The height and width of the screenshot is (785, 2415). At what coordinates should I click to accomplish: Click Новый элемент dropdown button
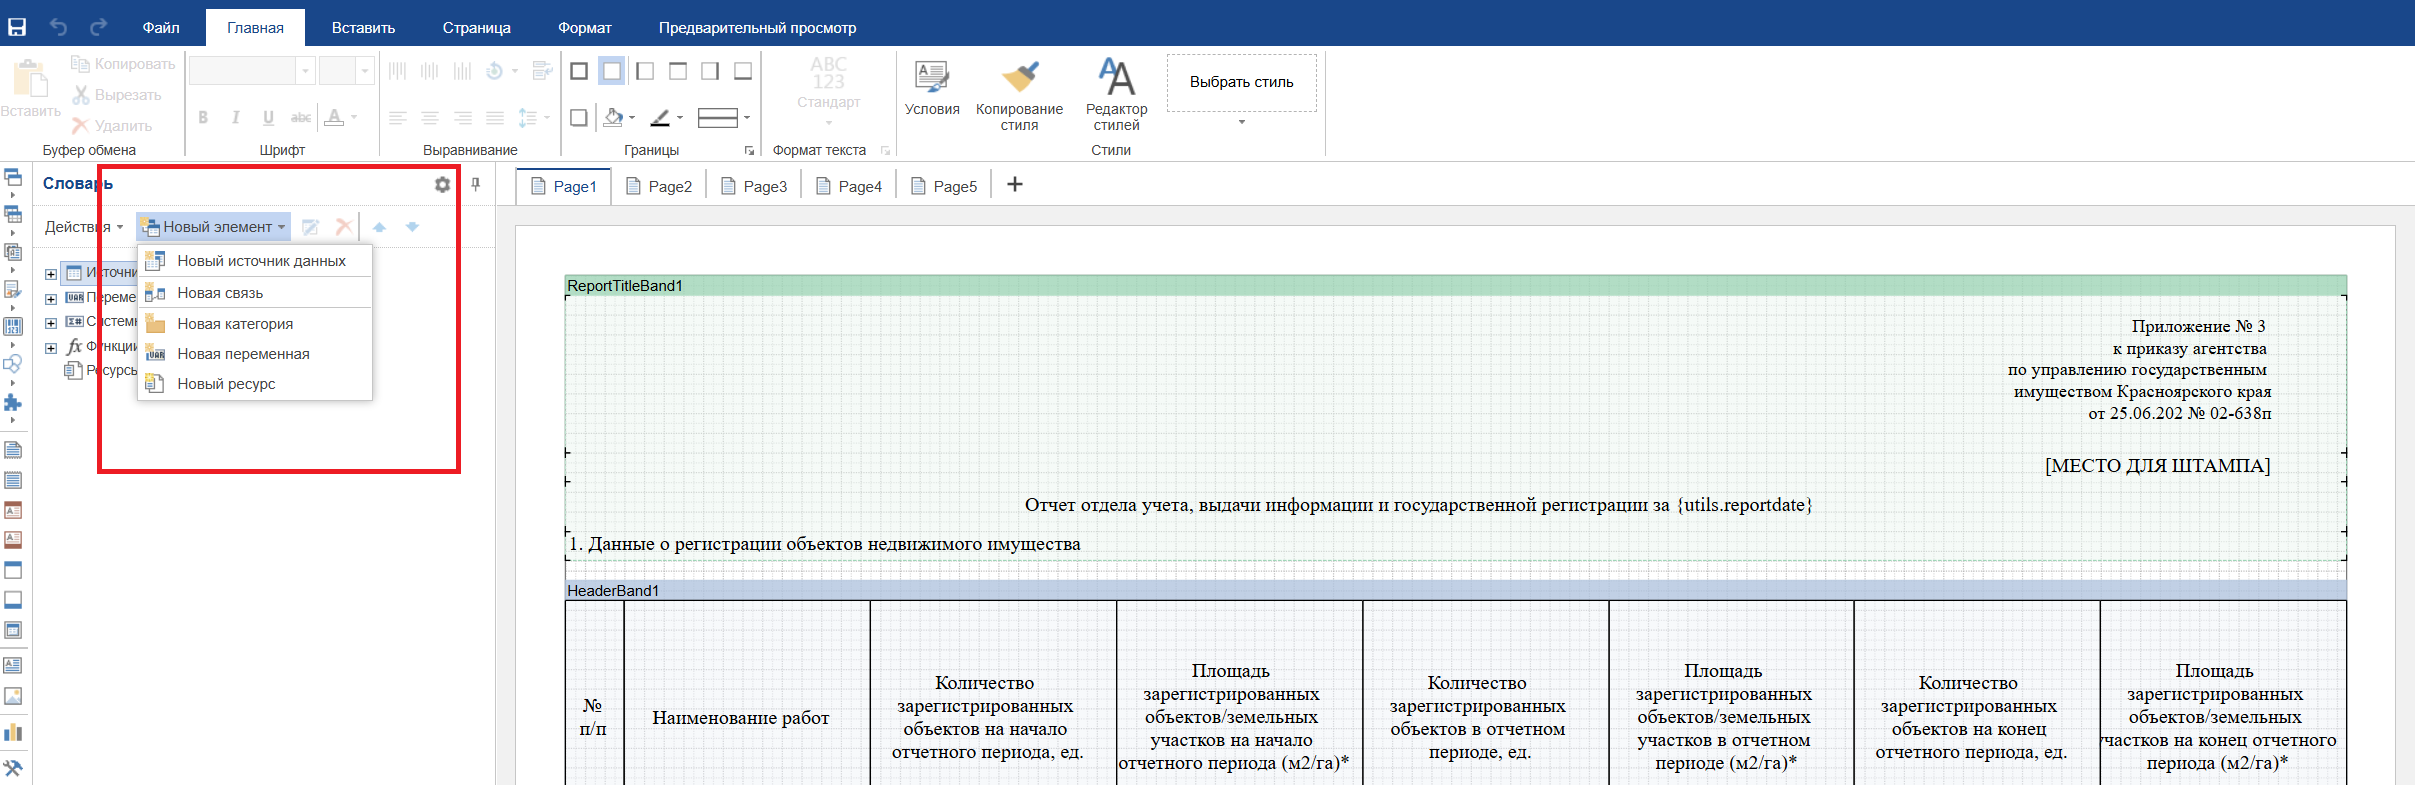[x=214, y=227]
